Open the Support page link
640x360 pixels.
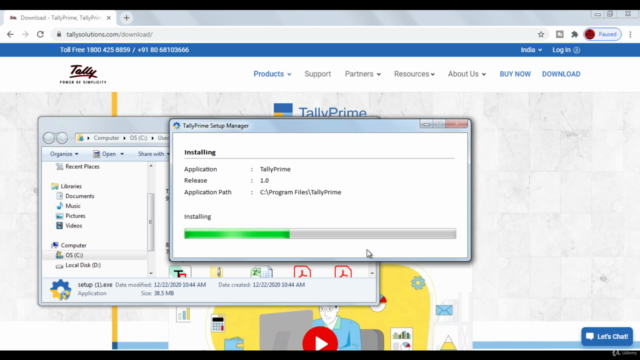[318, 74]
